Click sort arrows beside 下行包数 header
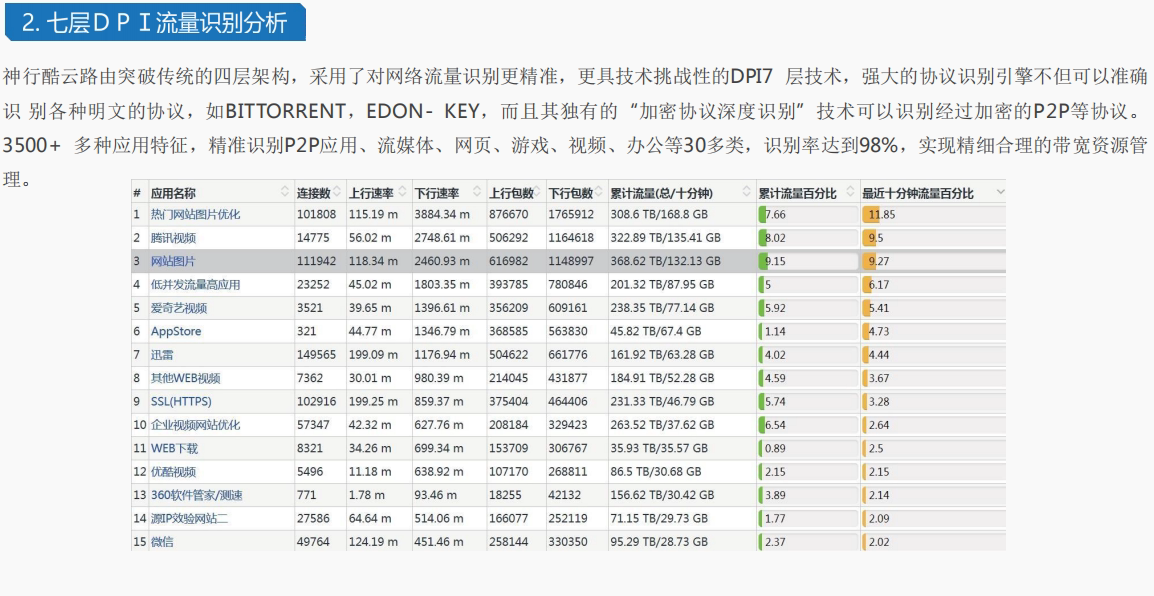Image resolution: width=1154 pixels, height=596 pixels. (599, 192)
